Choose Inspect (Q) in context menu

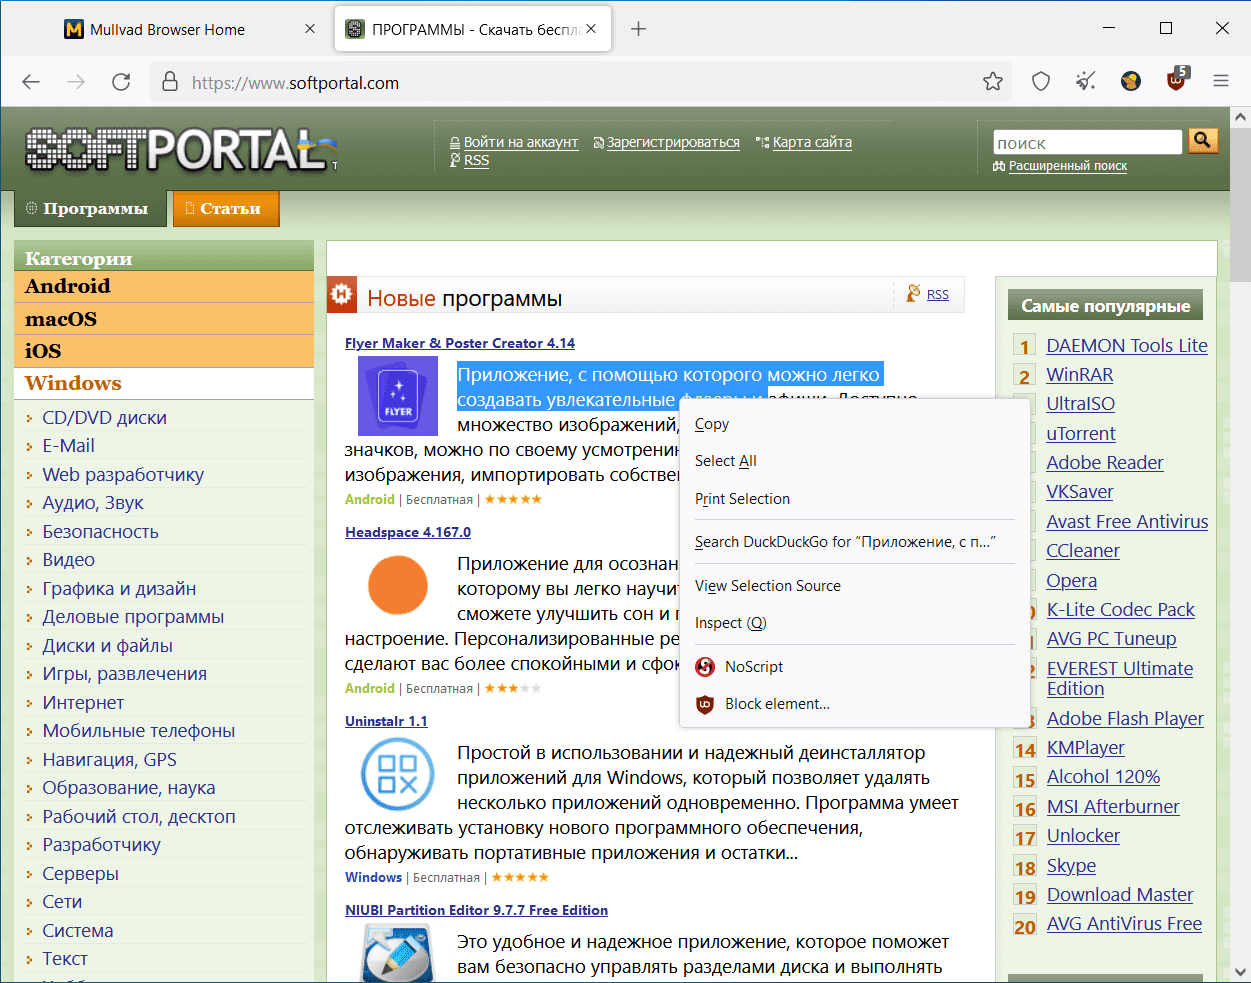[x=730, y=623]
